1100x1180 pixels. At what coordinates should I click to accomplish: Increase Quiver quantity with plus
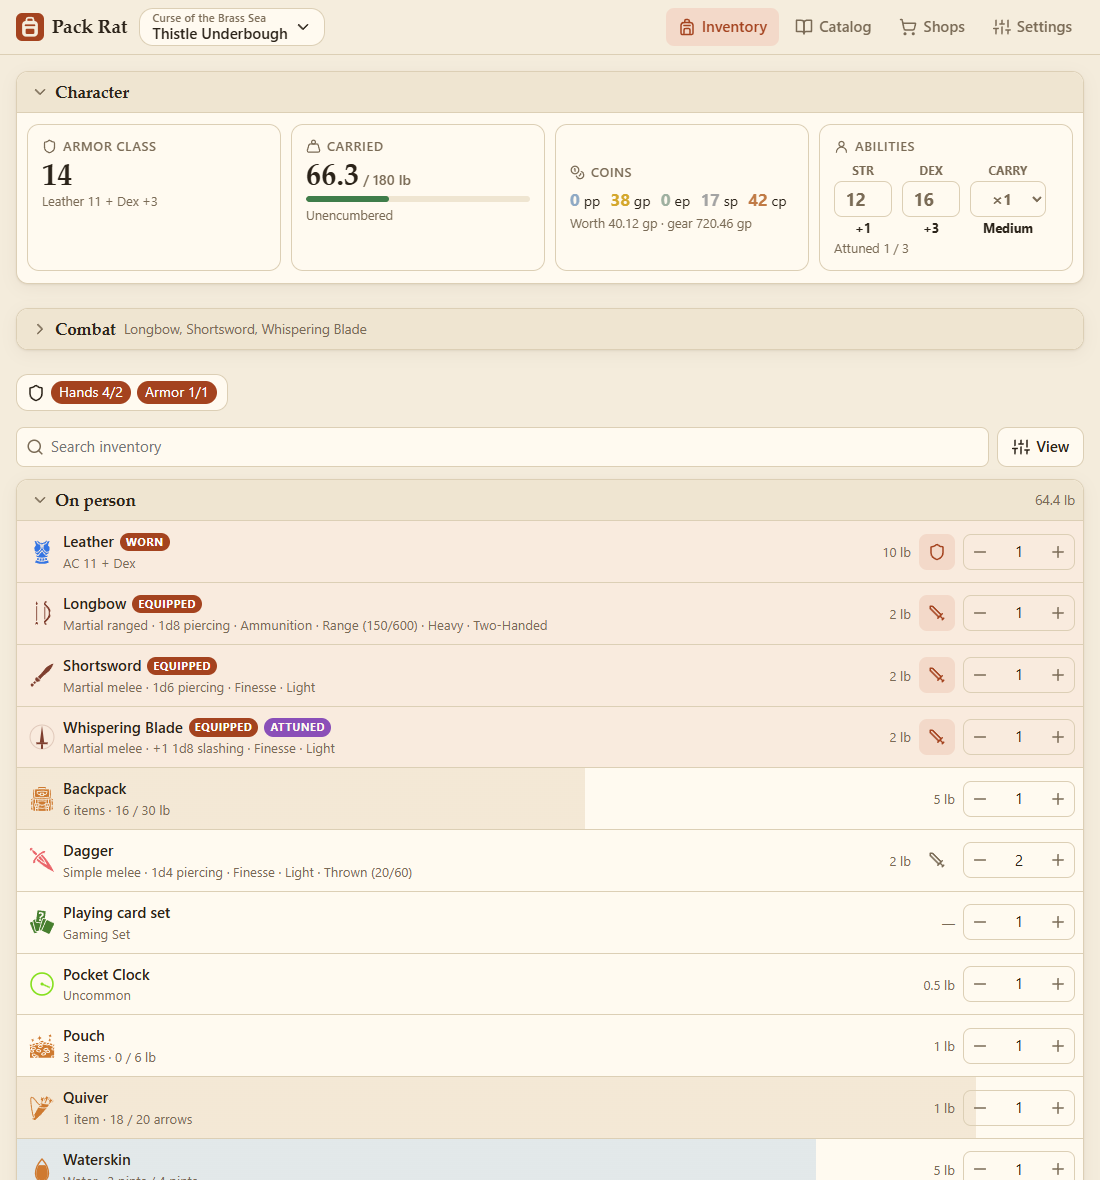click(x=1058, y=1107)
